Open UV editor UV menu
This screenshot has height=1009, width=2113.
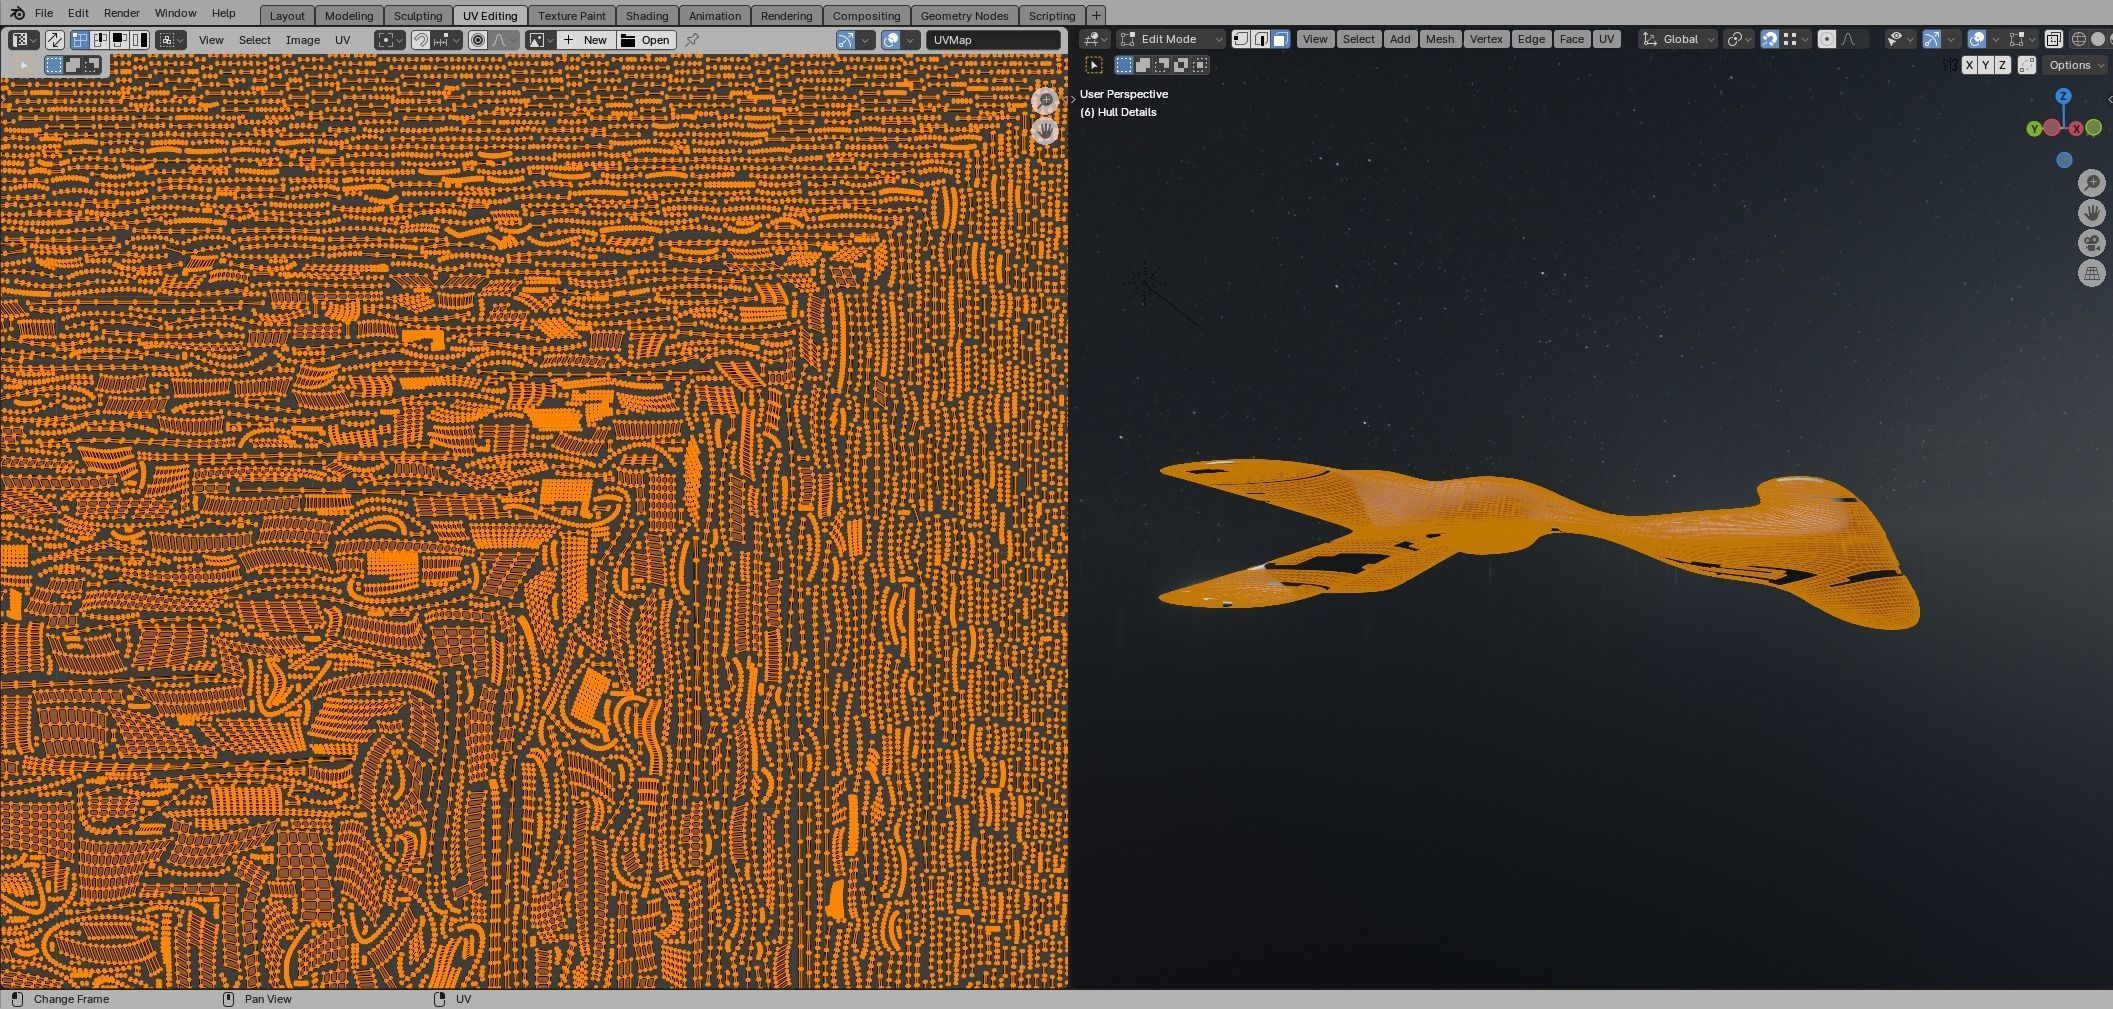click(343, 40)
